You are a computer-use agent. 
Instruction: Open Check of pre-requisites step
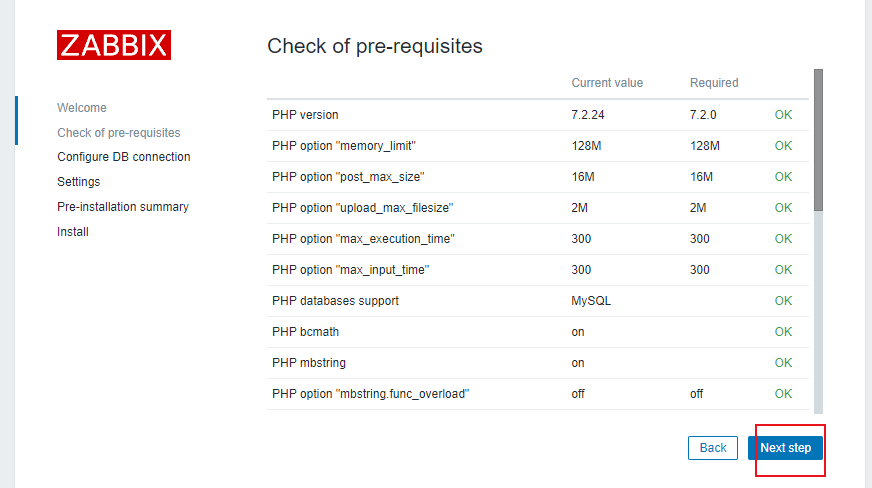point(119,133)
